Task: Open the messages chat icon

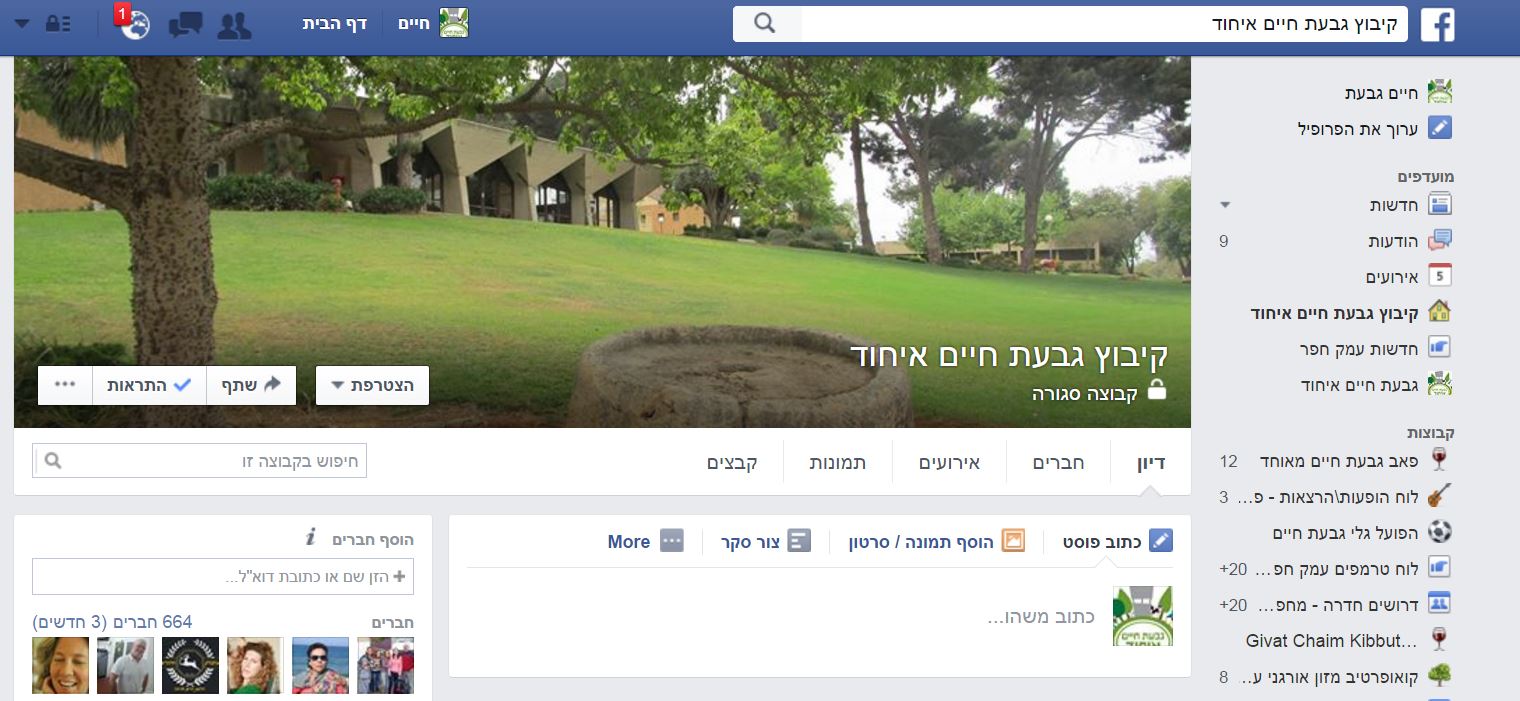Action: tap(185, 25)
